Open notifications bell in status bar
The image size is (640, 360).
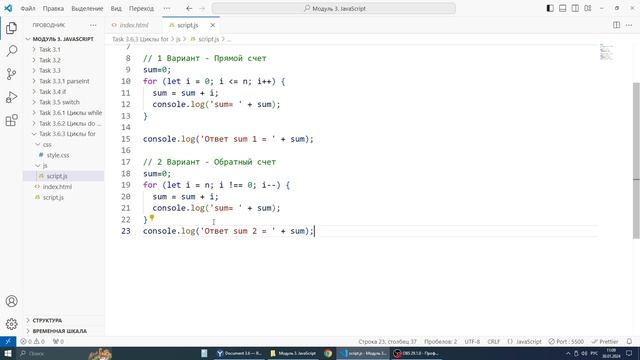(x=629, y=341)
